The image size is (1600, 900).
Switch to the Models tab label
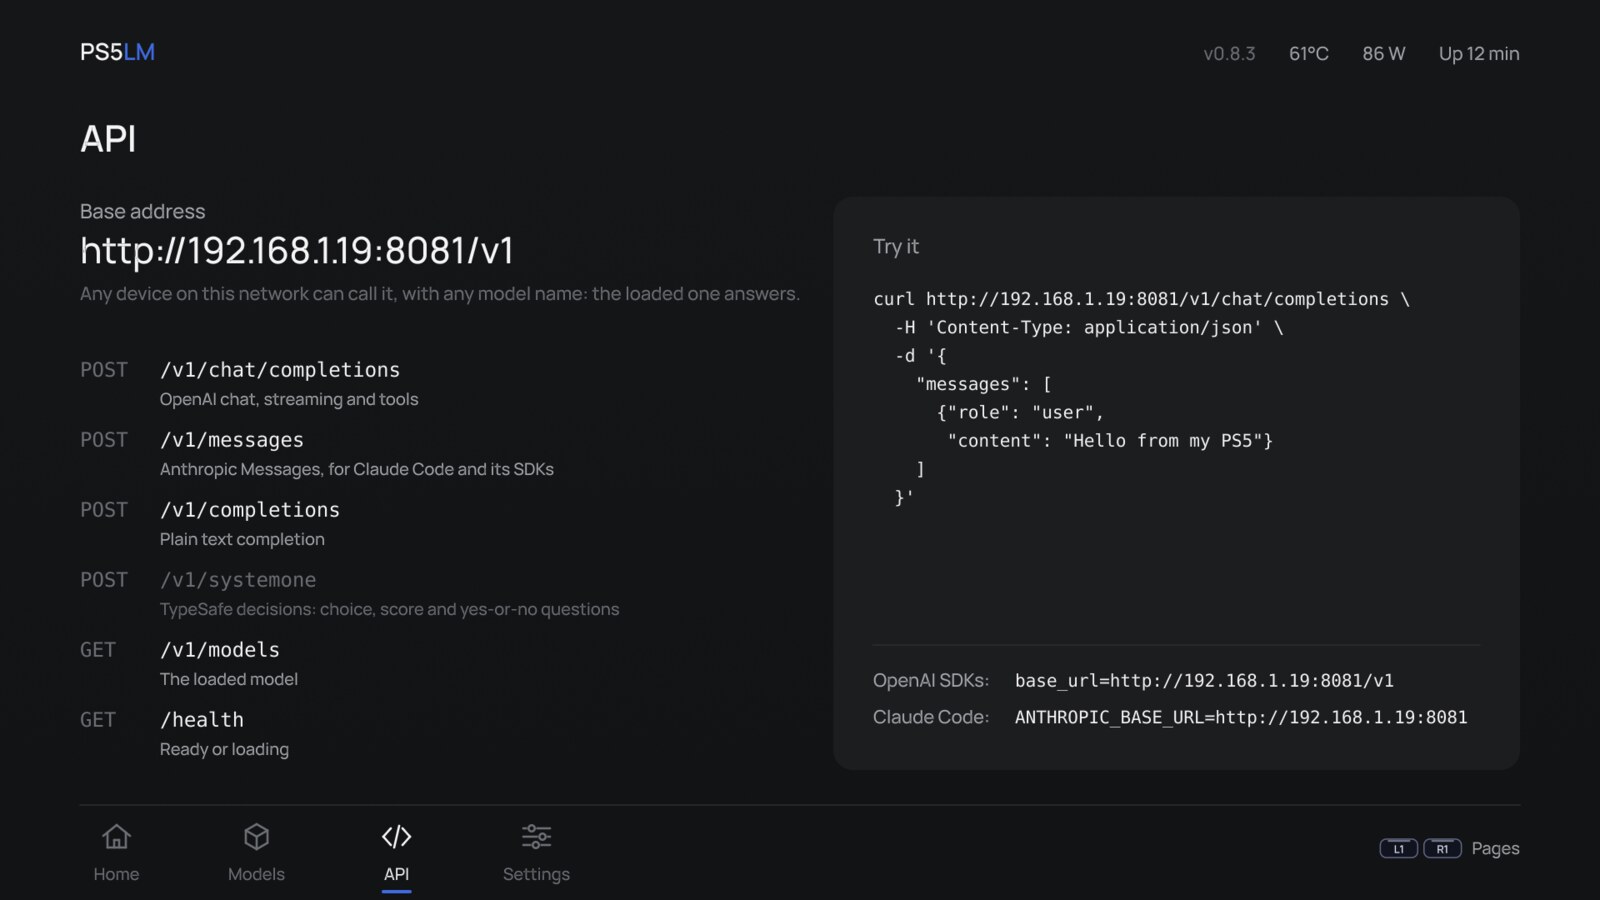256,874
